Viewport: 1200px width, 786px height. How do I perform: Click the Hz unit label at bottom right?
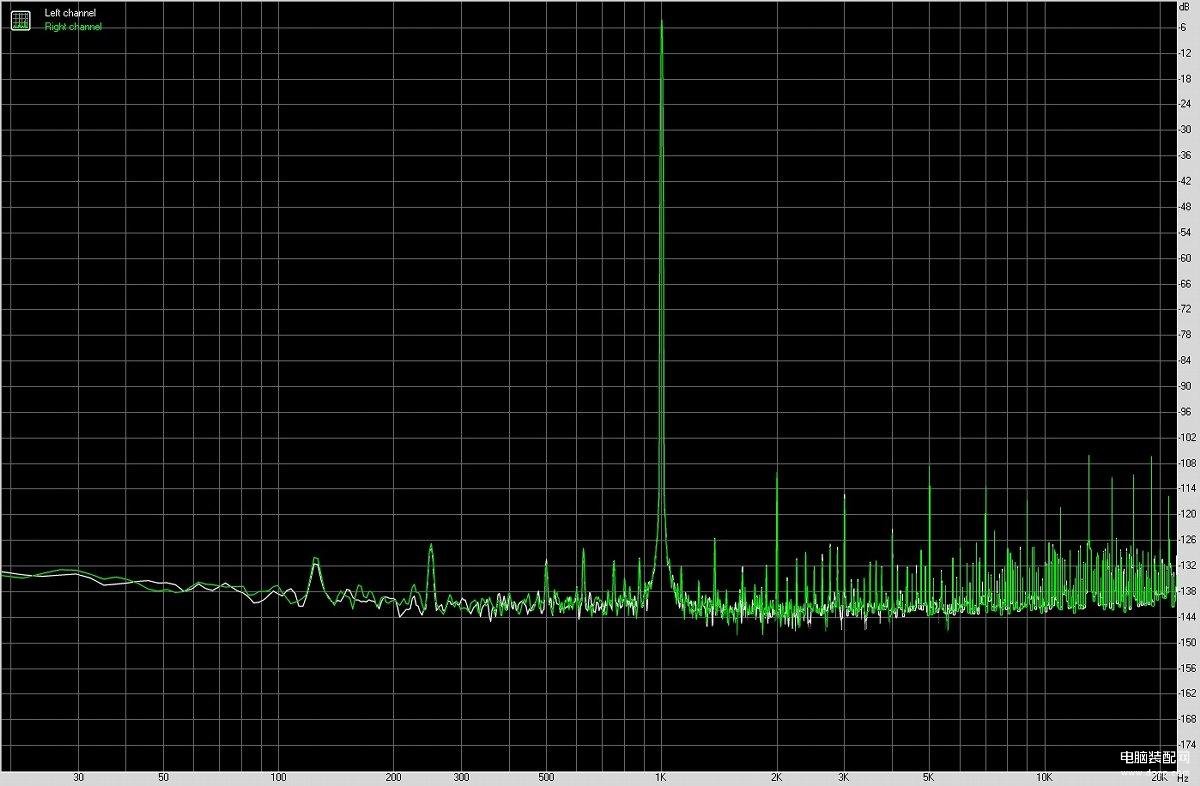pyautogui.click(x=1184, y=777)
